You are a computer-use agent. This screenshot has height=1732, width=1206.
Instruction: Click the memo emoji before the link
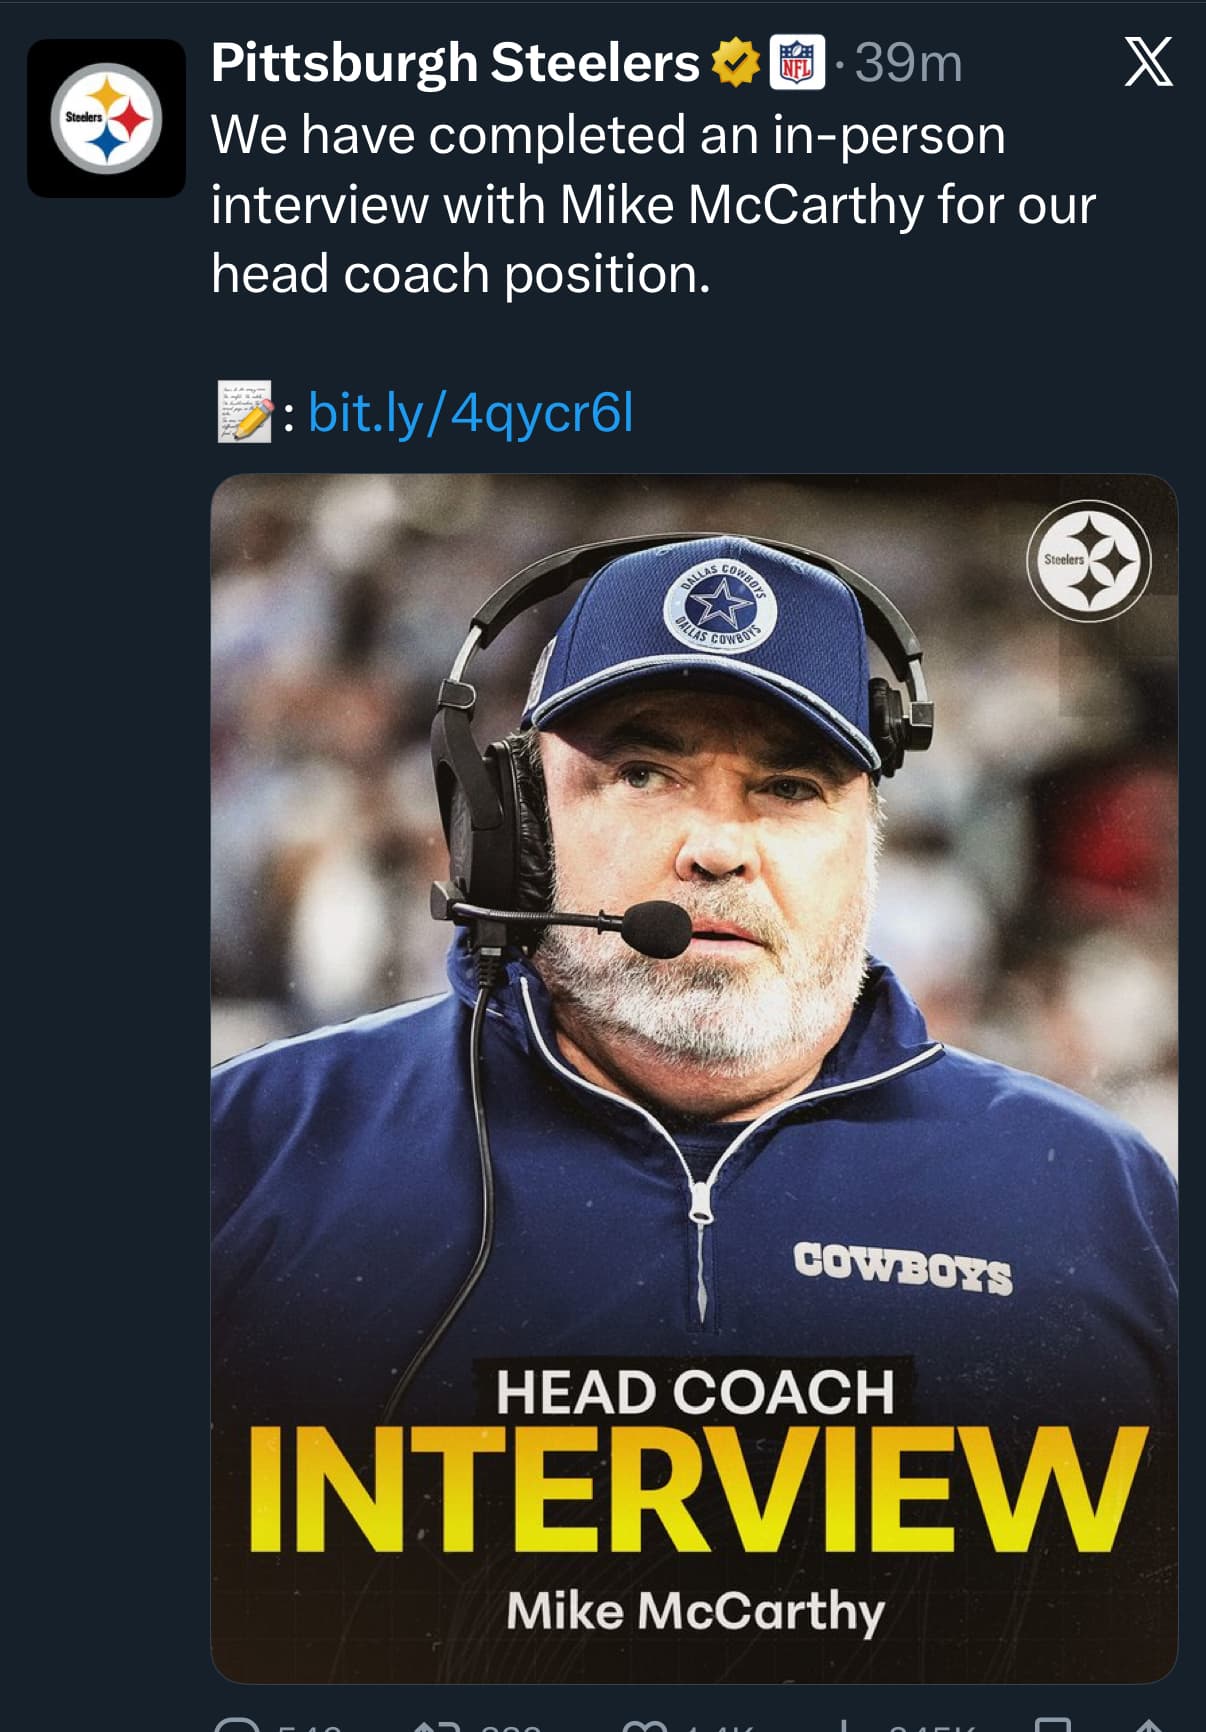(x=244, y=412)
